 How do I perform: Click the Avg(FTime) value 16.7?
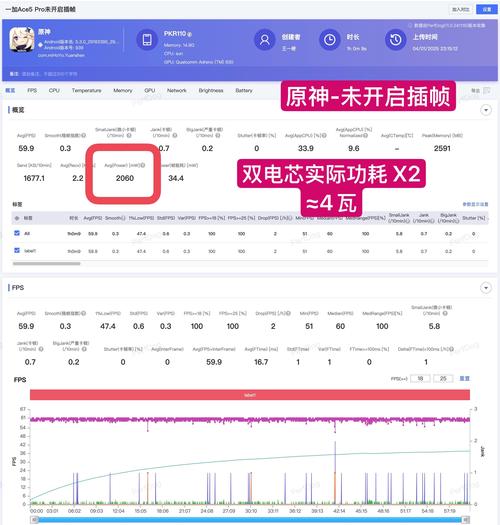click(261, 362)
